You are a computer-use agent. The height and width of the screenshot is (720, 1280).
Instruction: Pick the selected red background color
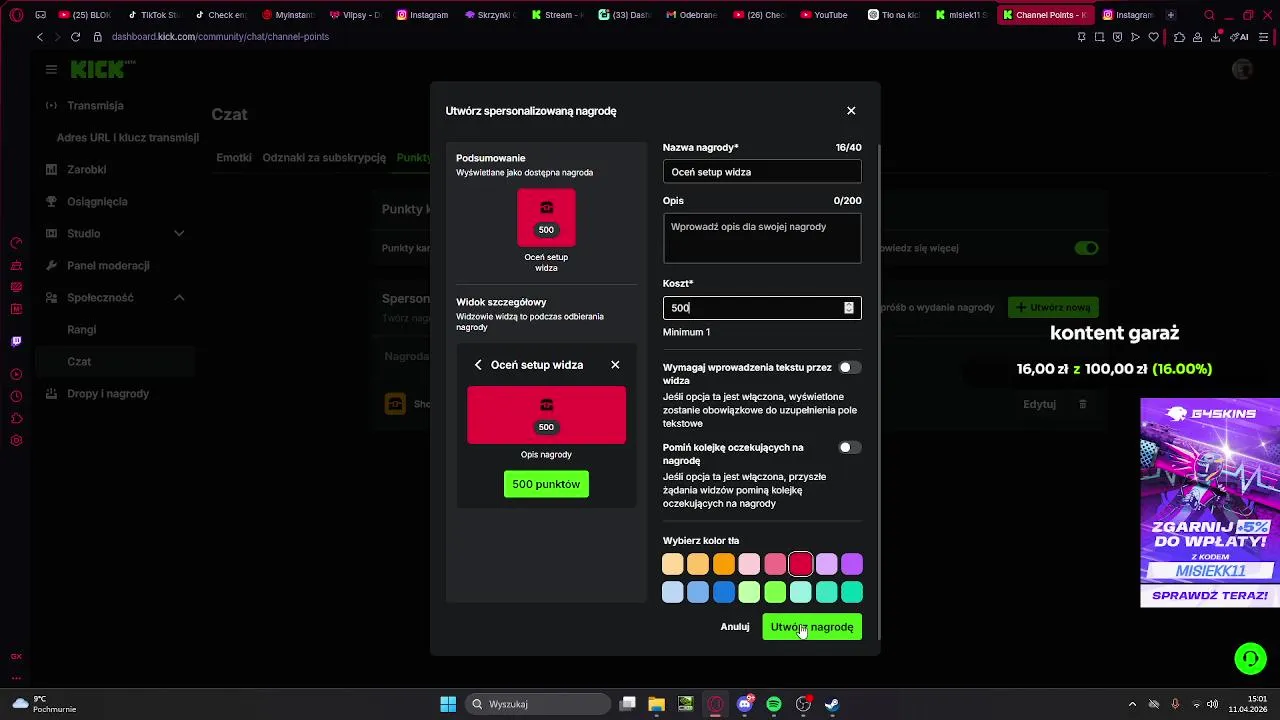pyautogui.click(x=800, y=565)
